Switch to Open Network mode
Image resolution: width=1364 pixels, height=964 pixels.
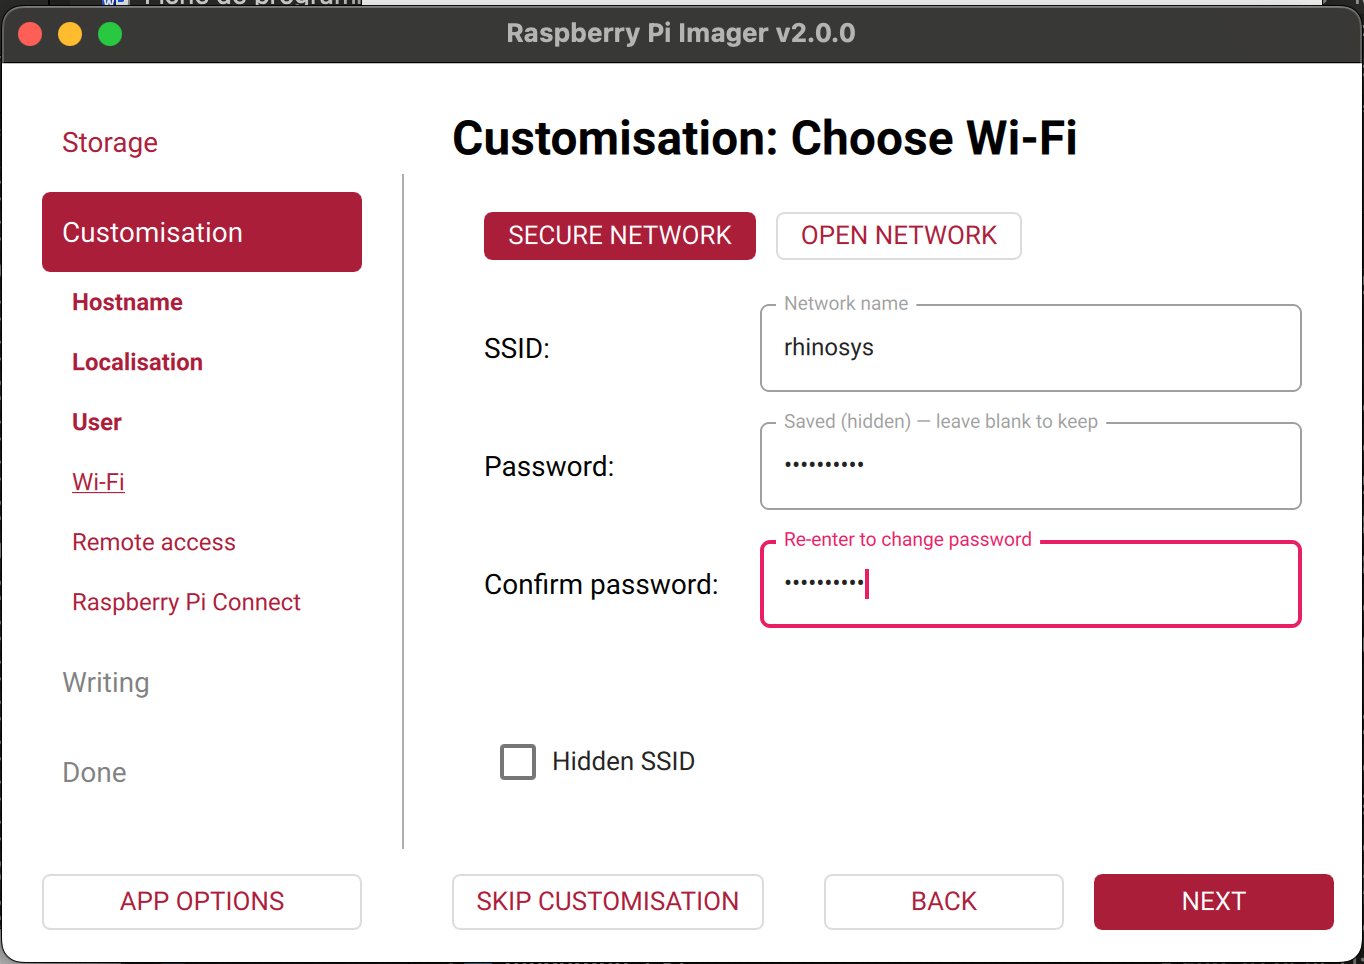[x=898, y=236]
